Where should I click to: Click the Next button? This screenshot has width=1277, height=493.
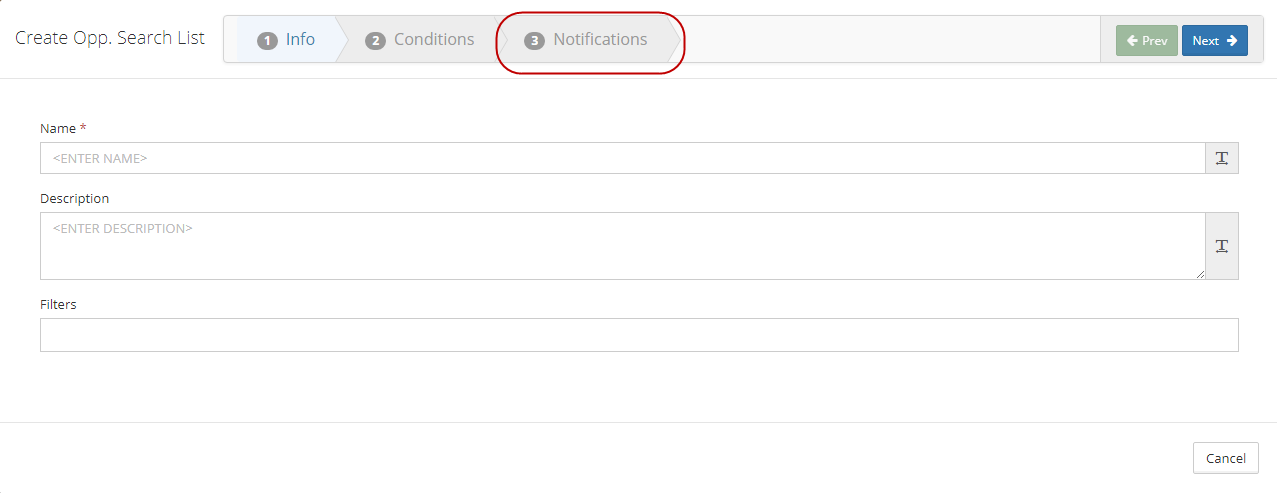[1215, 41]
